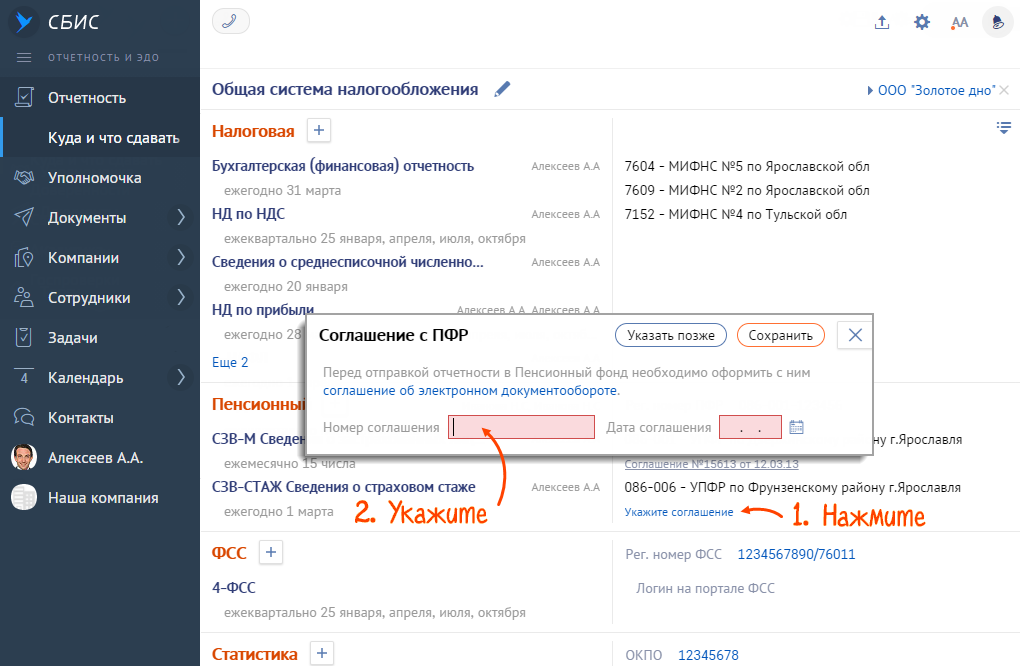Image resolution: width=1020 pixels, height=666 pixels.
Task: Open calendar picker for agreement date
Action: point(796,427)
